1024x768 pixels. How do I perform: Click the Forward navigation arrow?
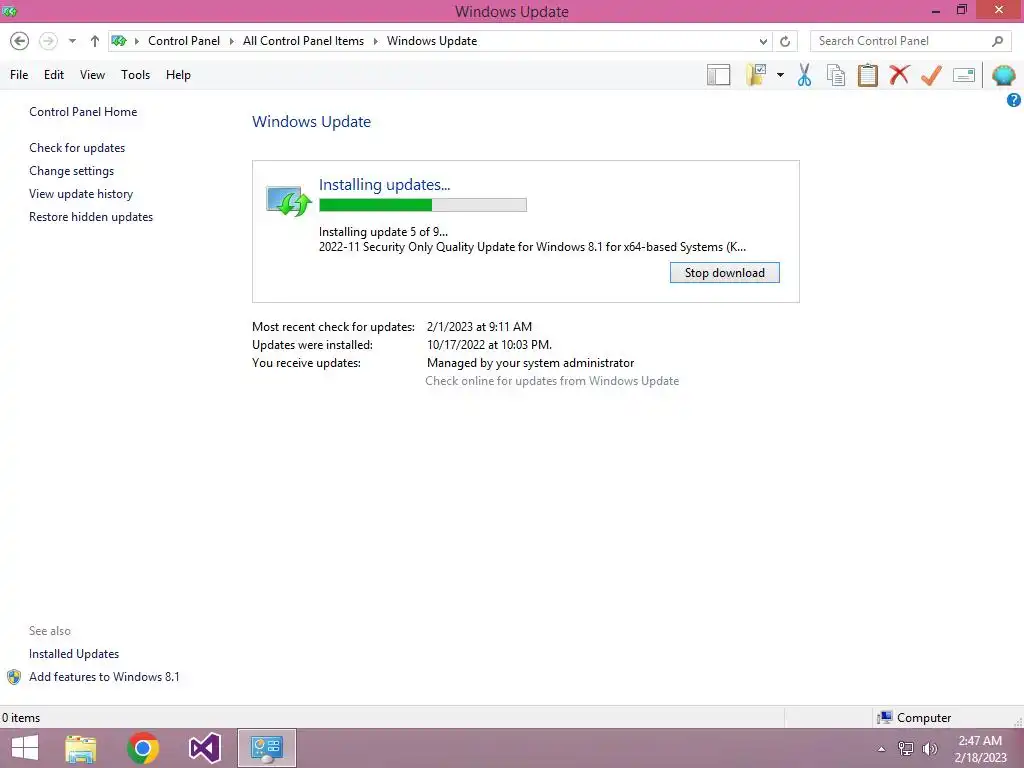pos(48,41)
